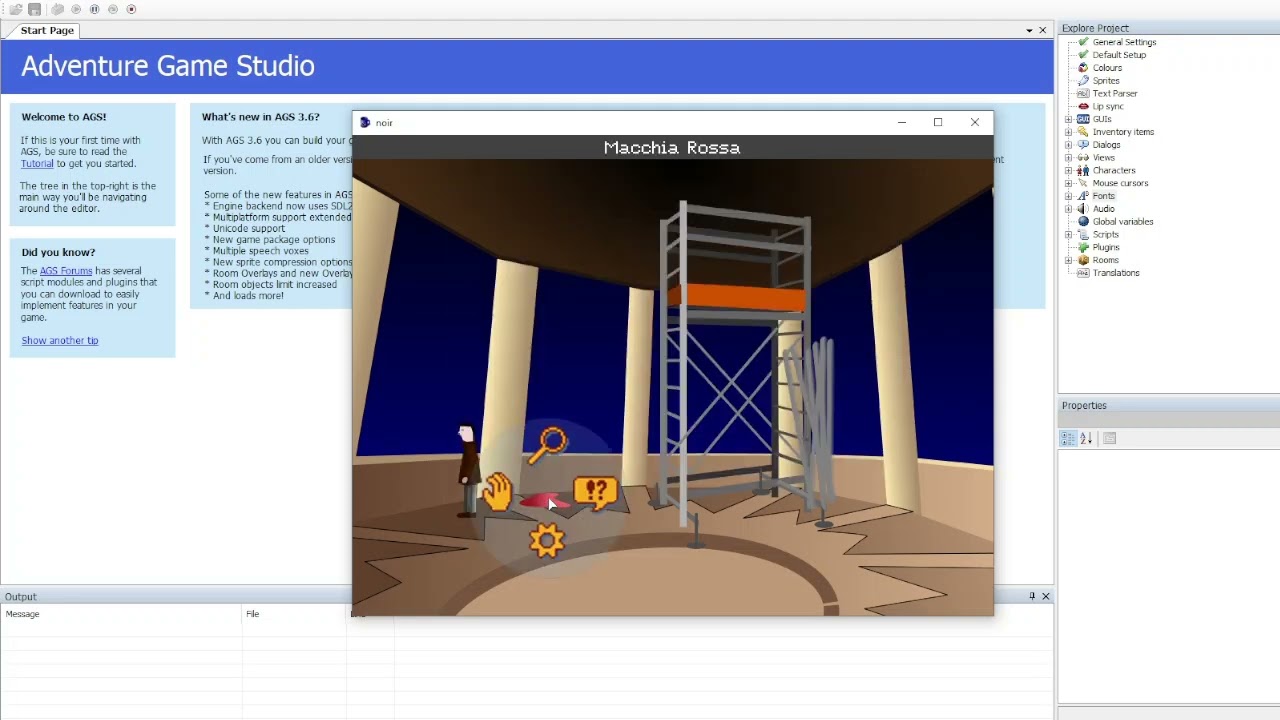This screenshot has width=1280, height=720.
Task: Click the Save toolbar icon
Action: coord(35,9)
